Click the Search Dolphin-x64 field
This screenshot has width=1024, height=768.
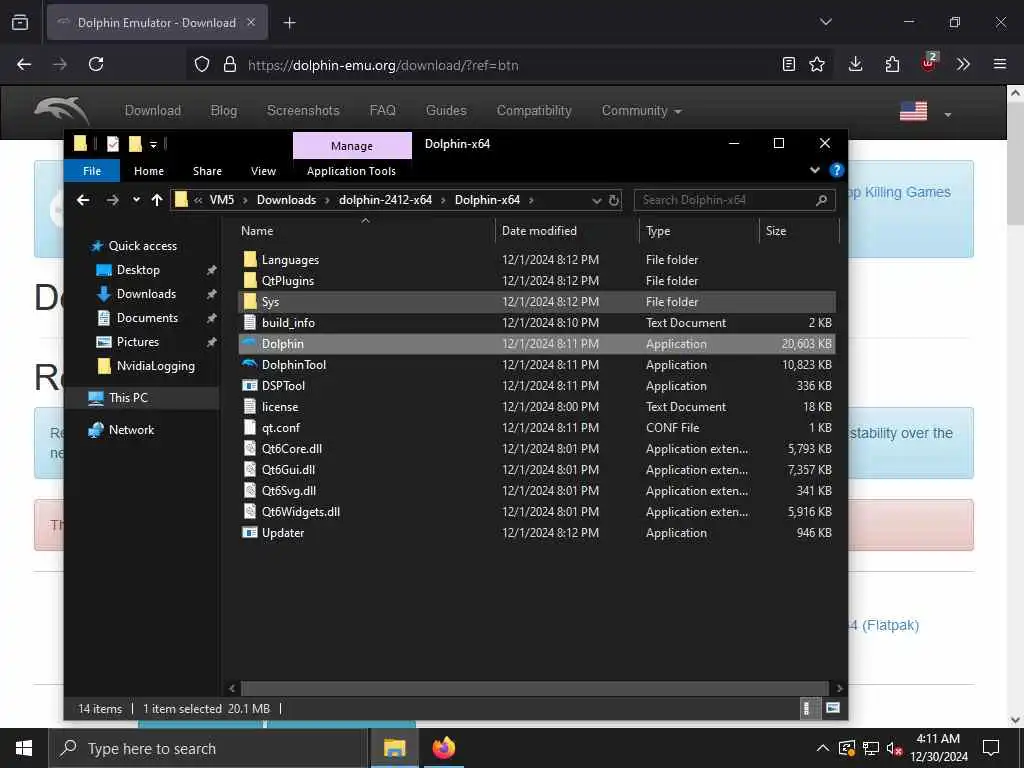coord(734,200)
